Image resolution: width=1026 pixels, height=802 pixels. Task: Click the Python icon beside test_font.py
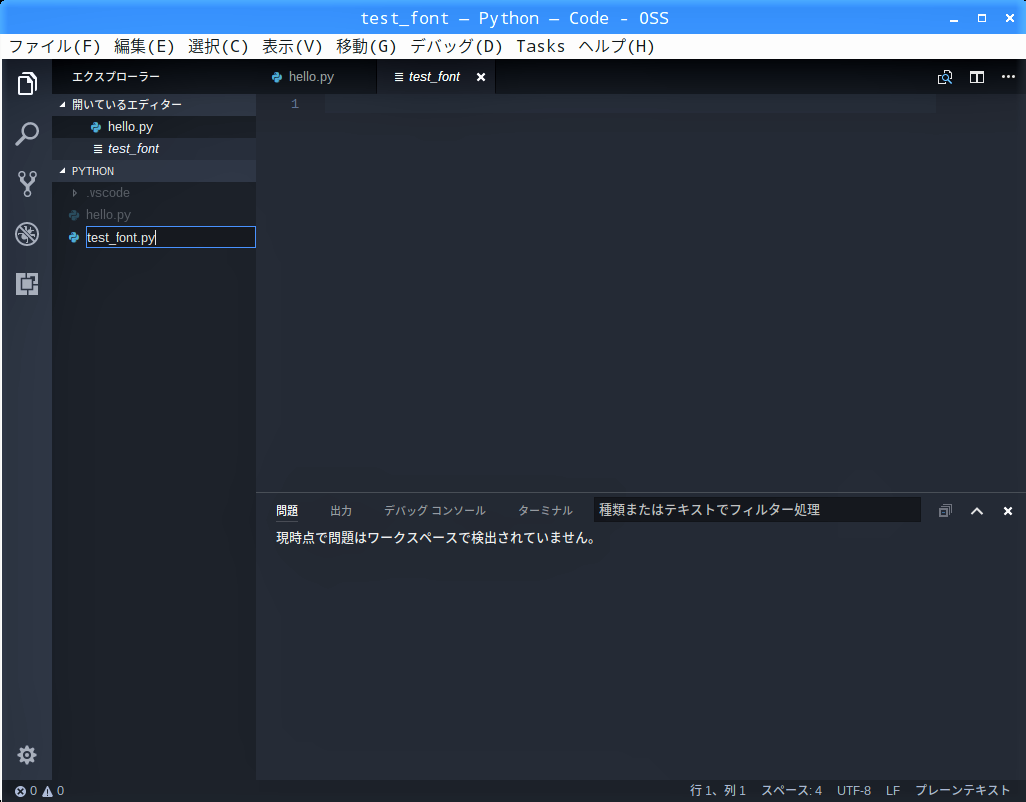(74, 237)
